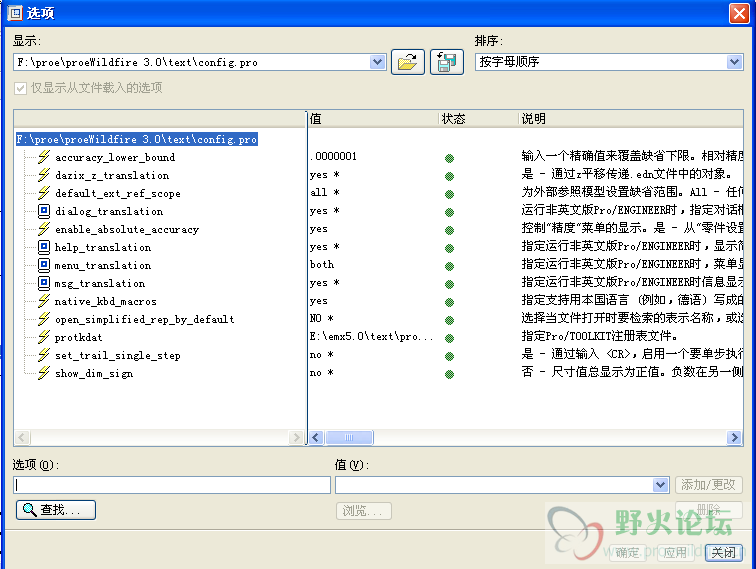
Task: Open a configuration file with folder icon
Action: pyautogui.click(x=408, y=62)
